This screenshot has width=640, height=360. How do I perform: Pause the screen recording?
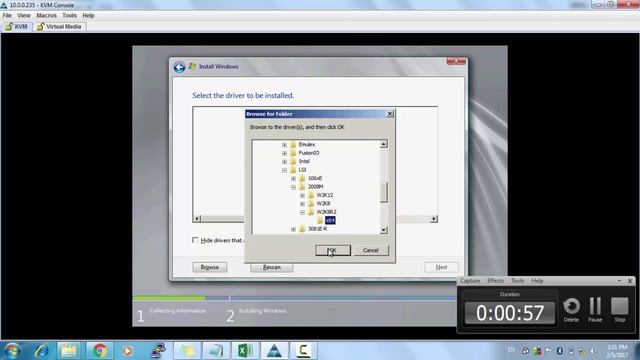(x=595, y=310)
